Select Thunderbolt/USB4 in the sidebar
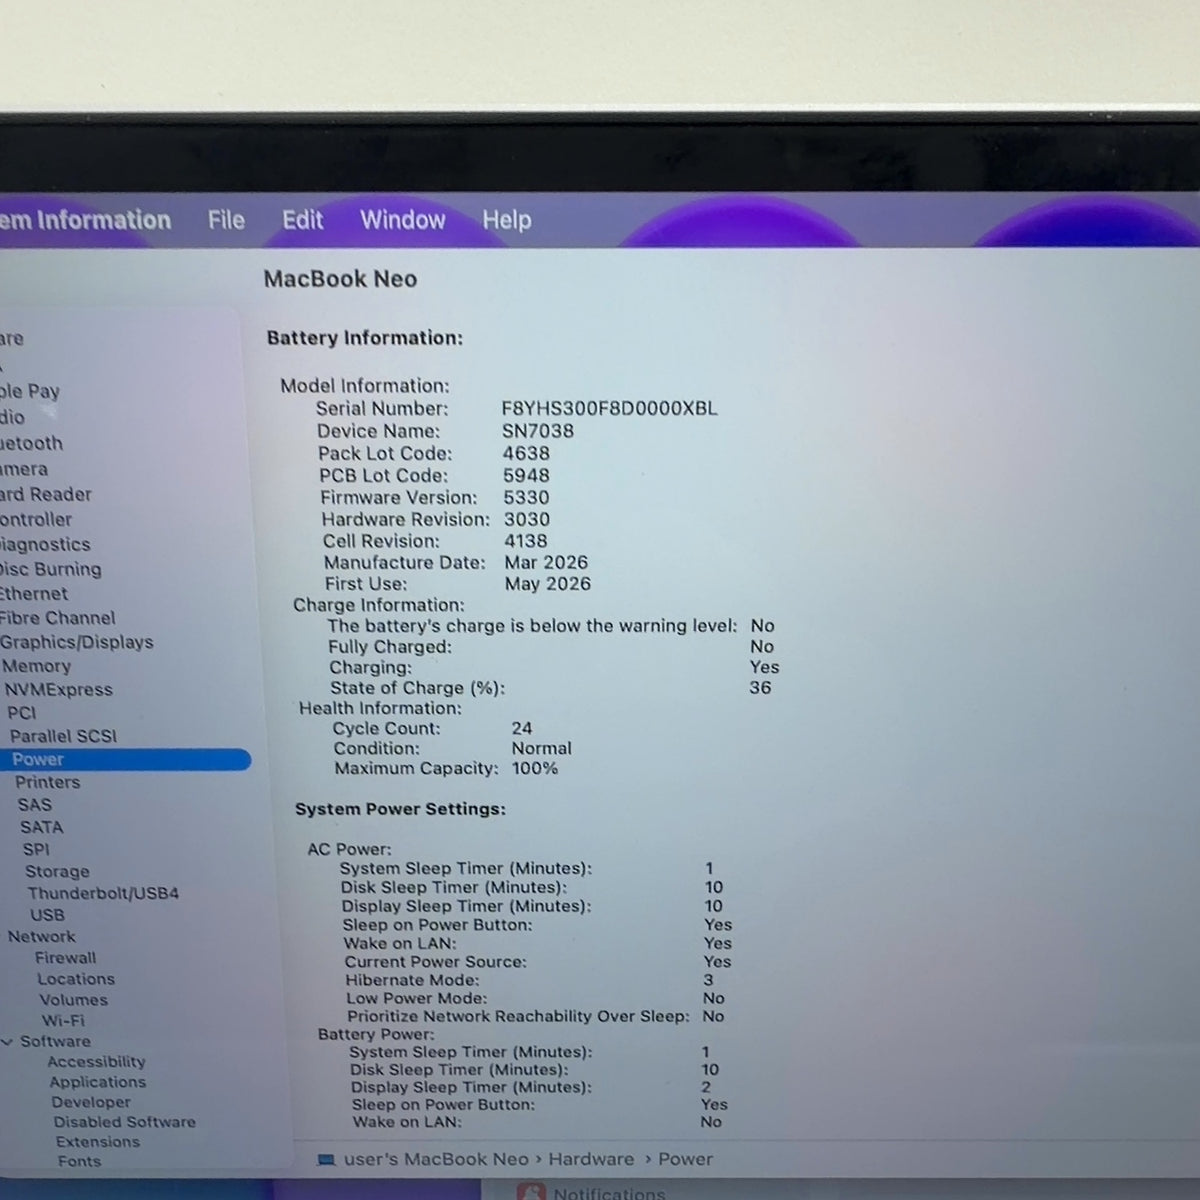1200x1200 pixels. (103, 893)
